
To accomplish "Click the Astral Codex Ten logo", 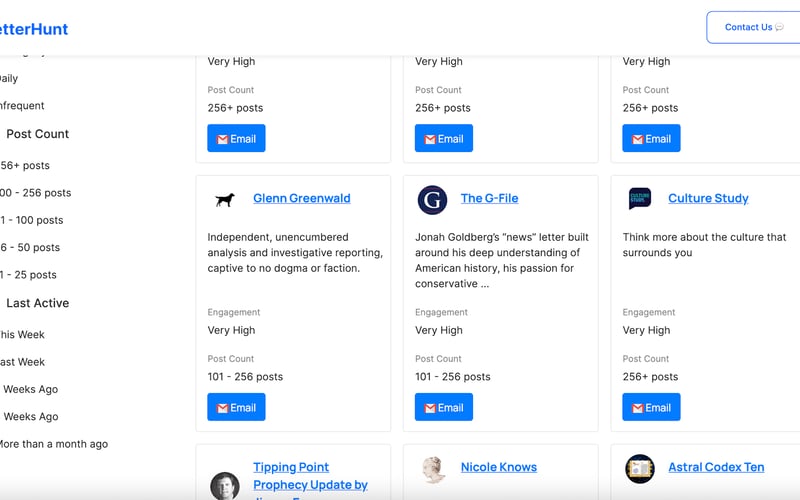I will tap(640, 468).
